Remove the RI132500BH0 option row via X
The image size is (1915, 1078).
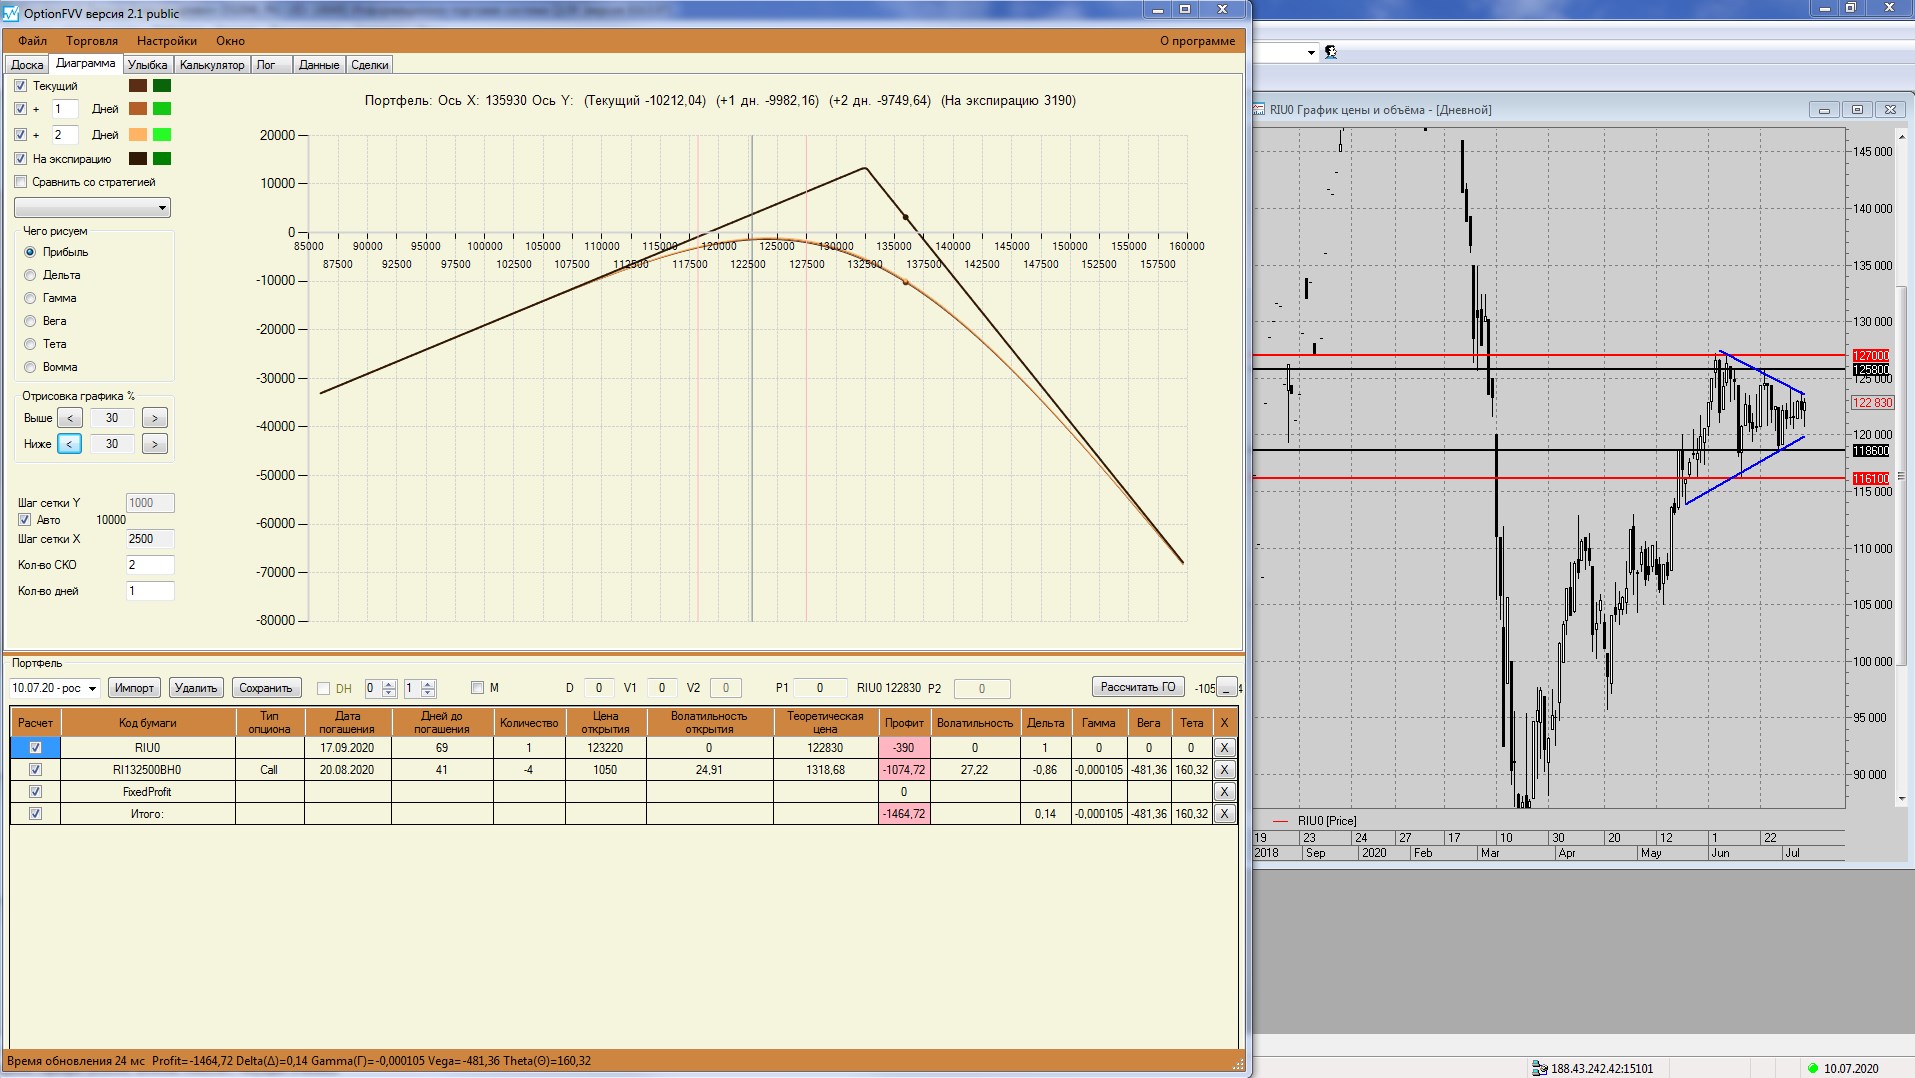tap(1223, 770)
